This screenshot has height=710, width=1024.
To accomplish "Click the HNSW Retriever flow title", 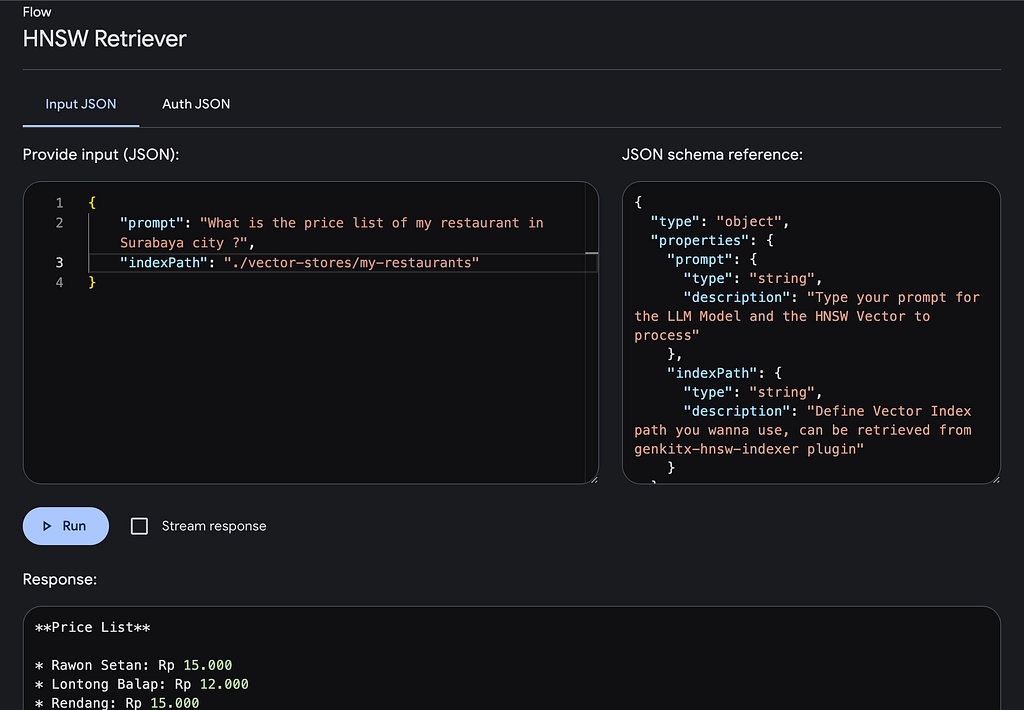I will coord(105,39).
